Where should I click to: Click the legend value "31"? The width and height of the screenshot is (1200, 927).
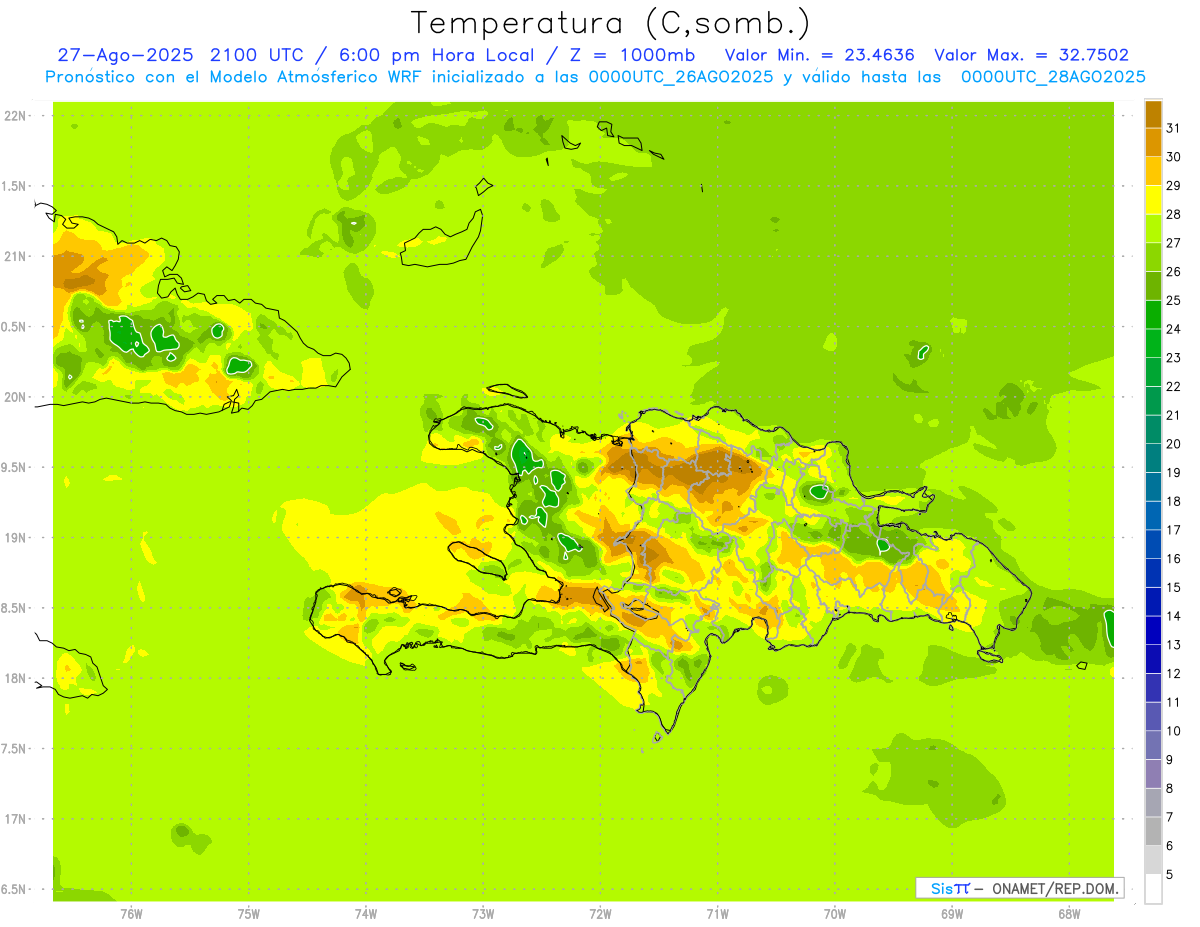(1174, 128)
